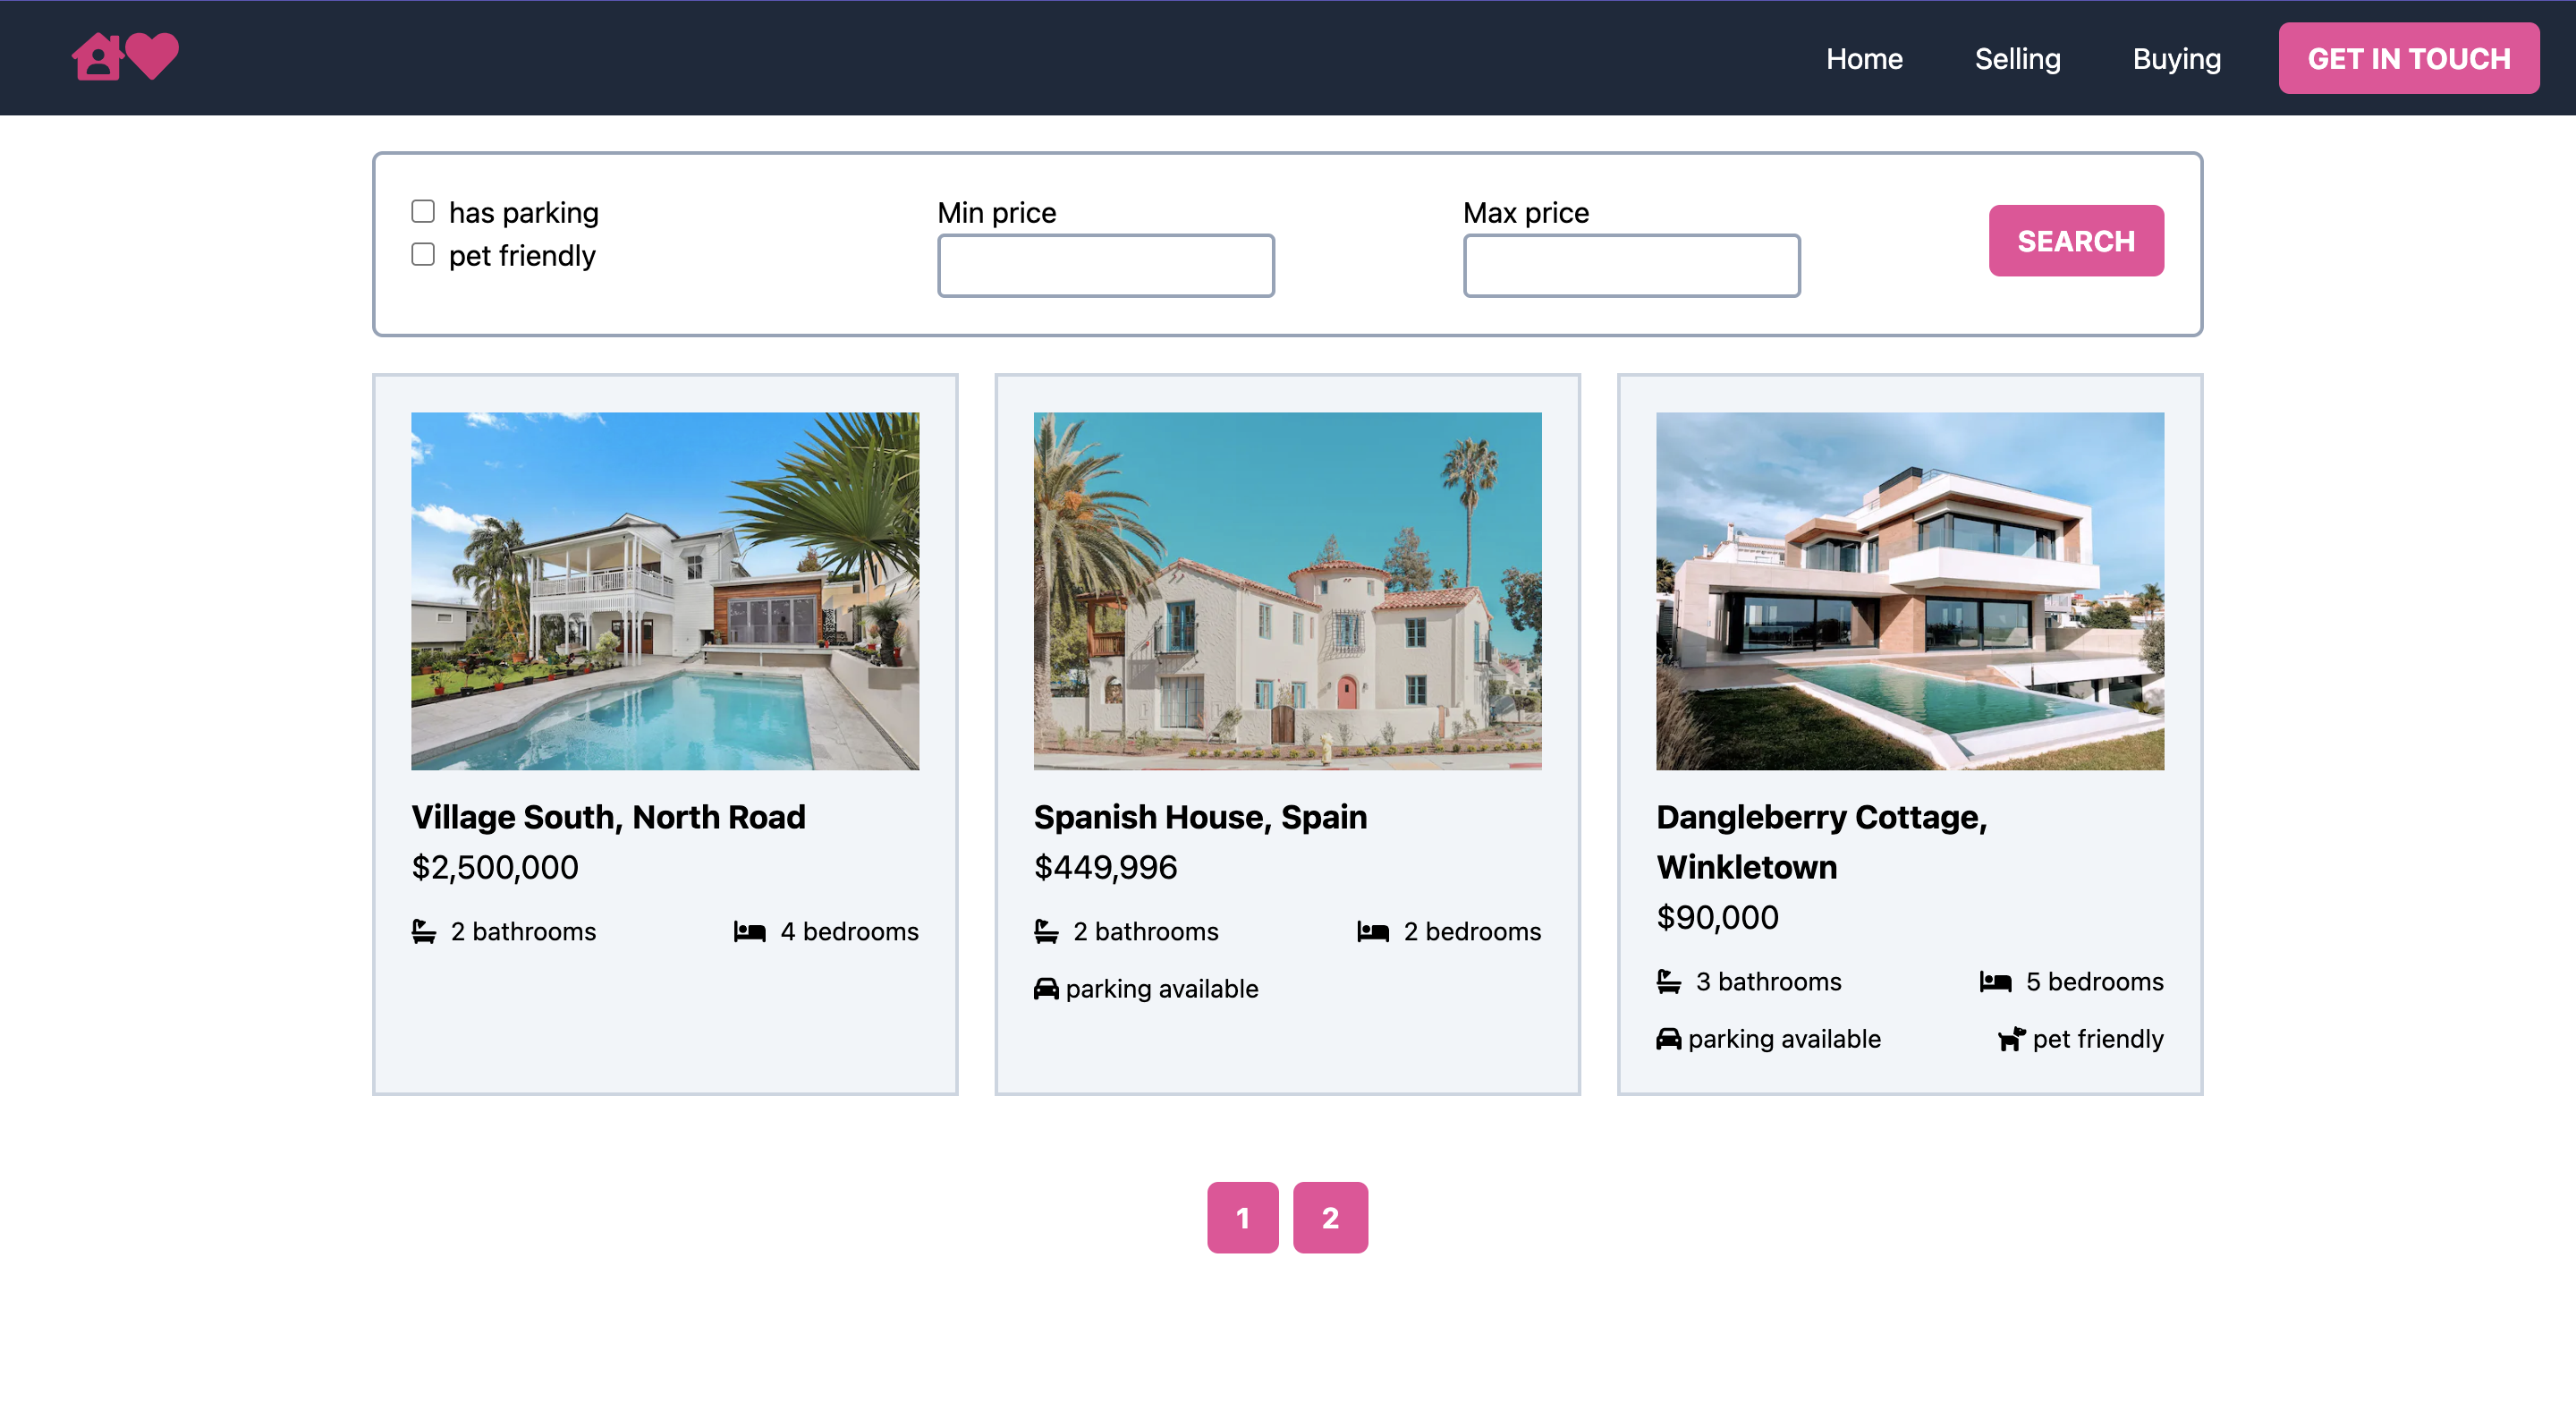Image resolution: width=2576 pixels, height=1402 pixels.
Task: Open the Home navigation item
Action: pos(1864,58)
